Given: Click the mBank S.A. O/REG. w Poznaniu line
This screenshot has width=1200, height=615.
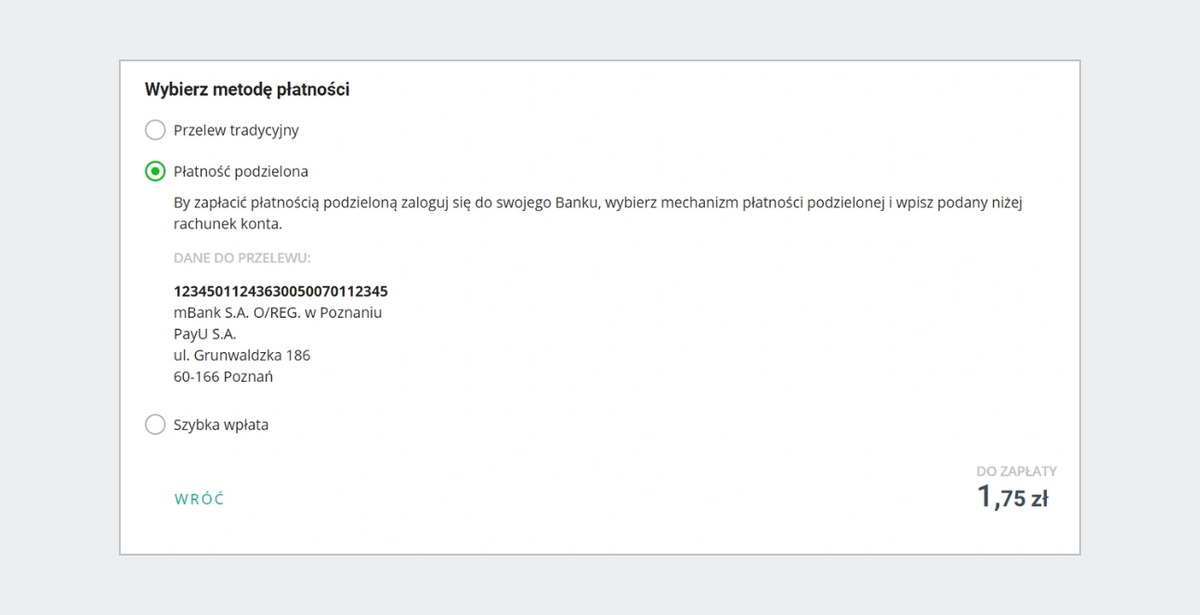Looking at the screenshot, I should coord(278,313).
